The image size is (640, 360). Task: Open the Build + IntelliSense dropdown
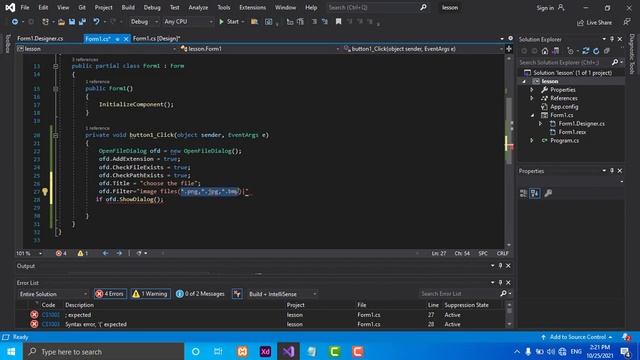point(282,294)
